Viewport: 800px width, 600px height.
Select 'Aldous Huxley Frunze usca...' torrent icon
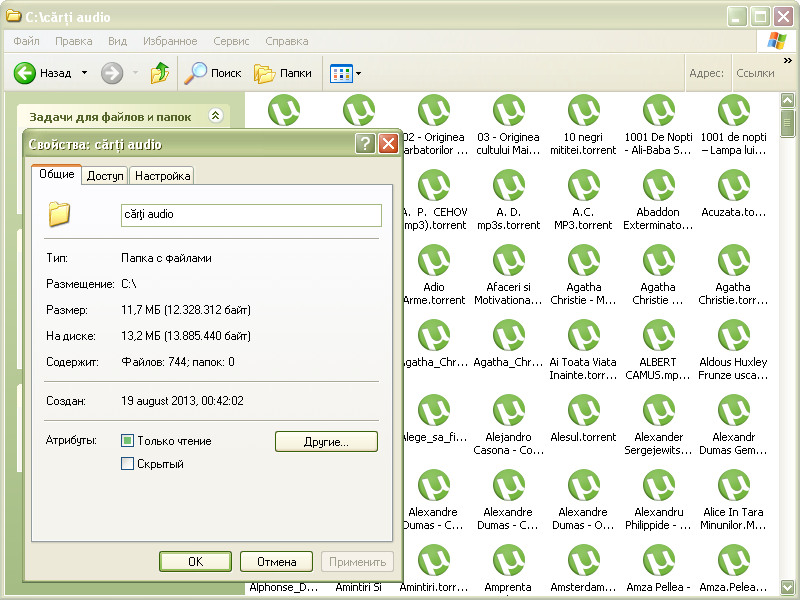734,335
